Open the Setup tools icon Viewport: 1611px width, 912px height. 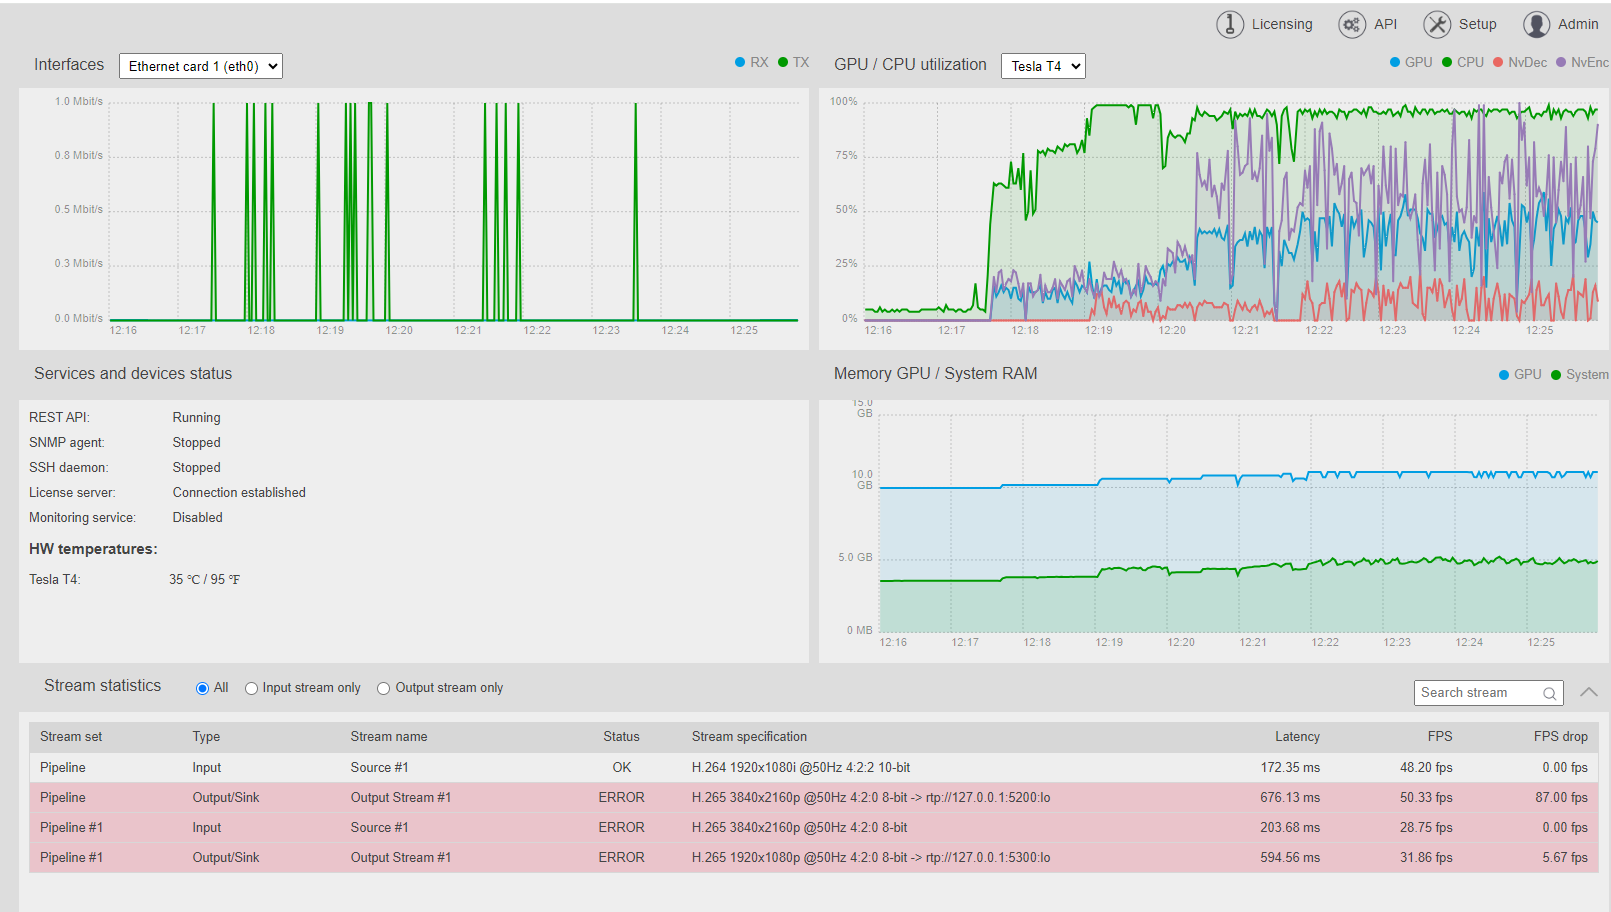click(1437, 24)
